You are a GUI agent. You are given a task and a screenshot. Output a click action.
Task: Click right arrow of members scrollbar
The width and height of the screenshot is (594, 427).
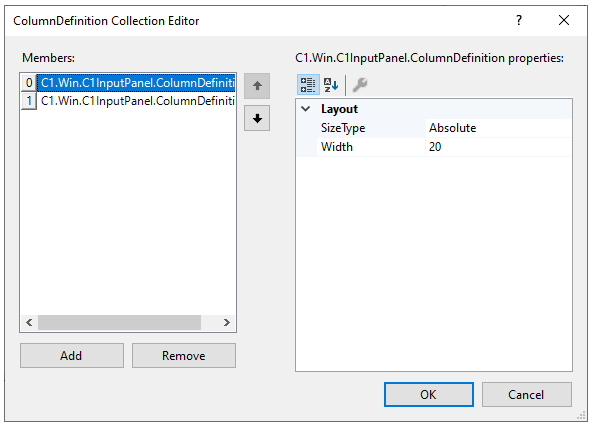click(227, 322)
